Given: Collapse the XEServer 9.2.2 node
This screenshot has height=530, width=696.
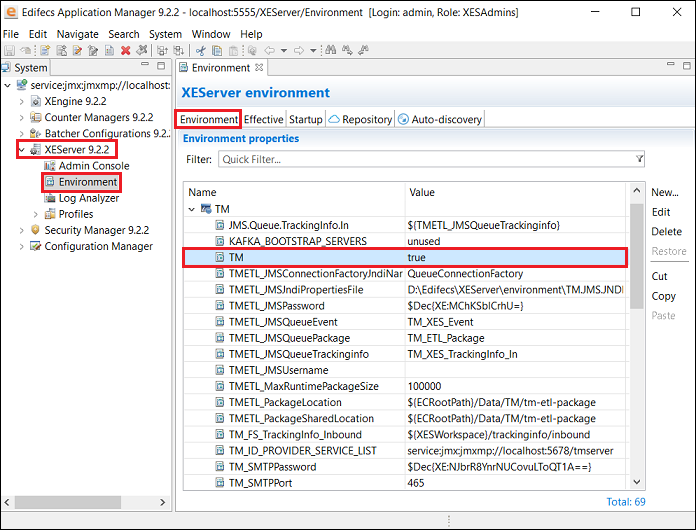Looking at the screenshot, I should click(22, 150).
